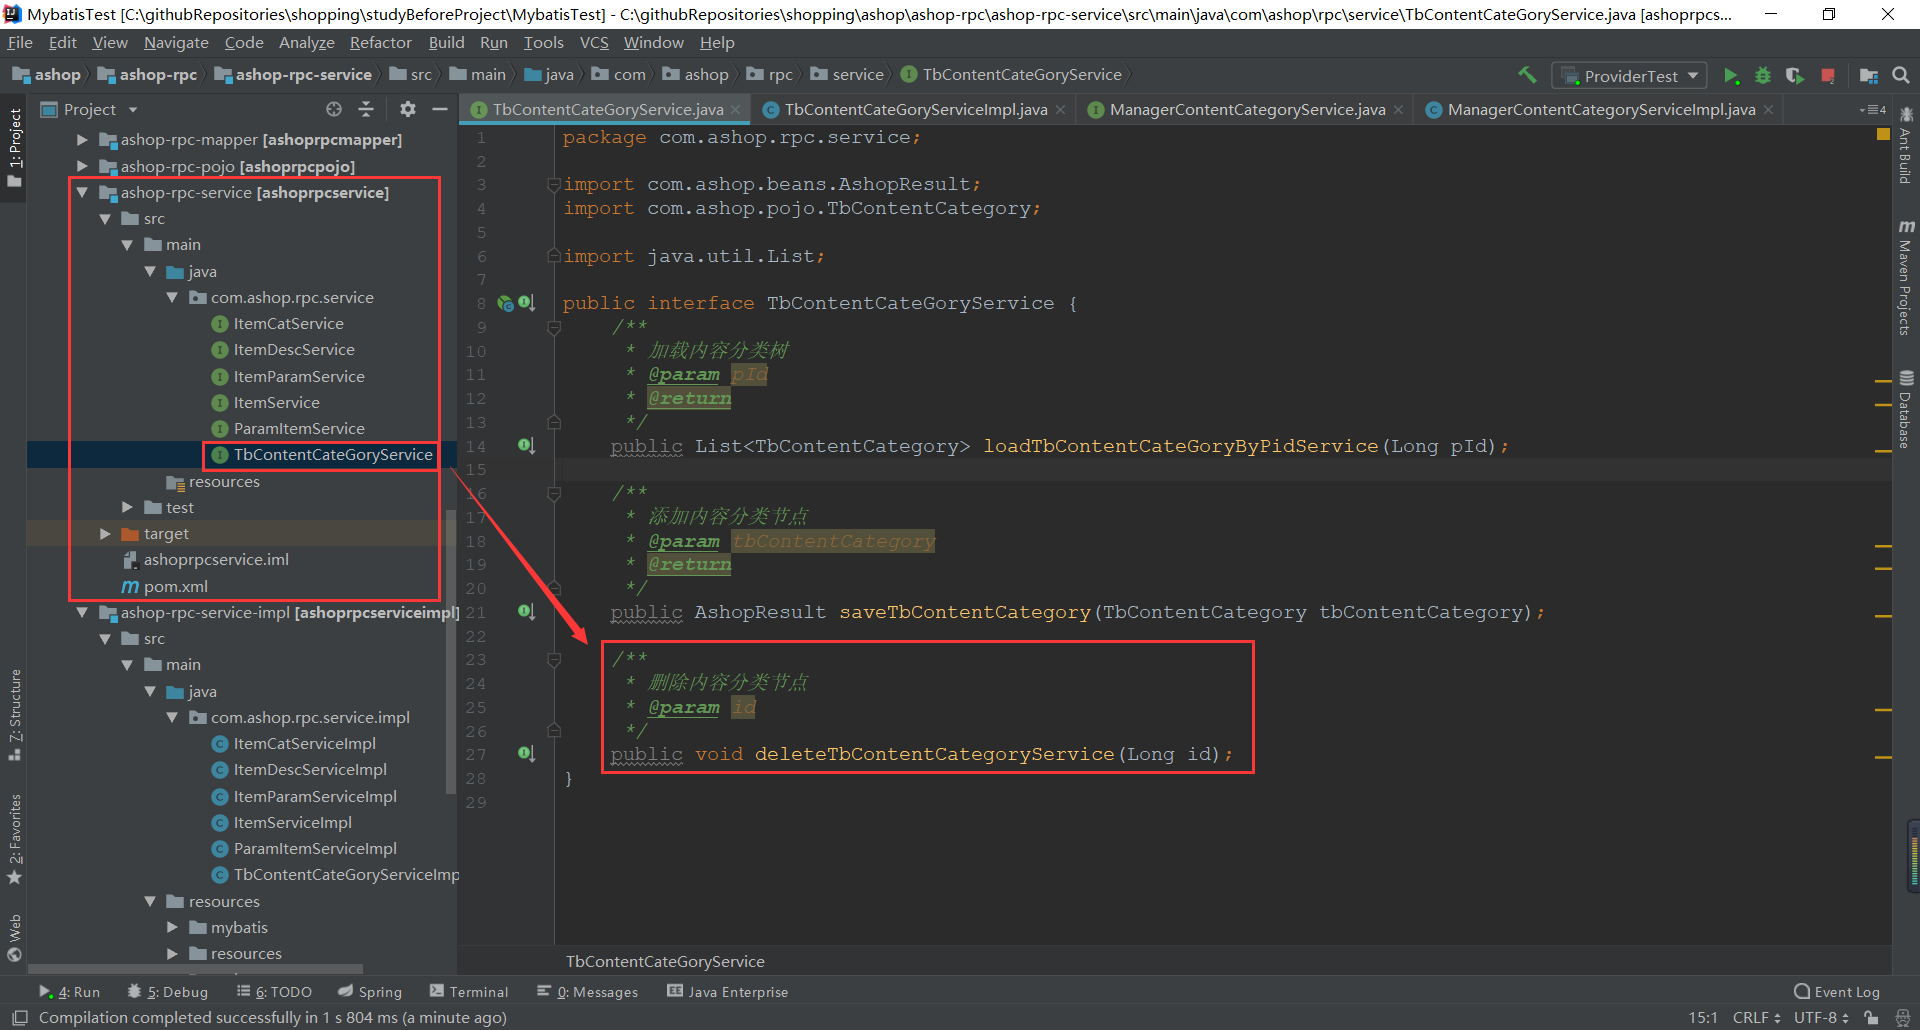This screenshot has width=1920, height=1030.
Task: Show hidden tabs list dropdown
Action: point(1872,110)
